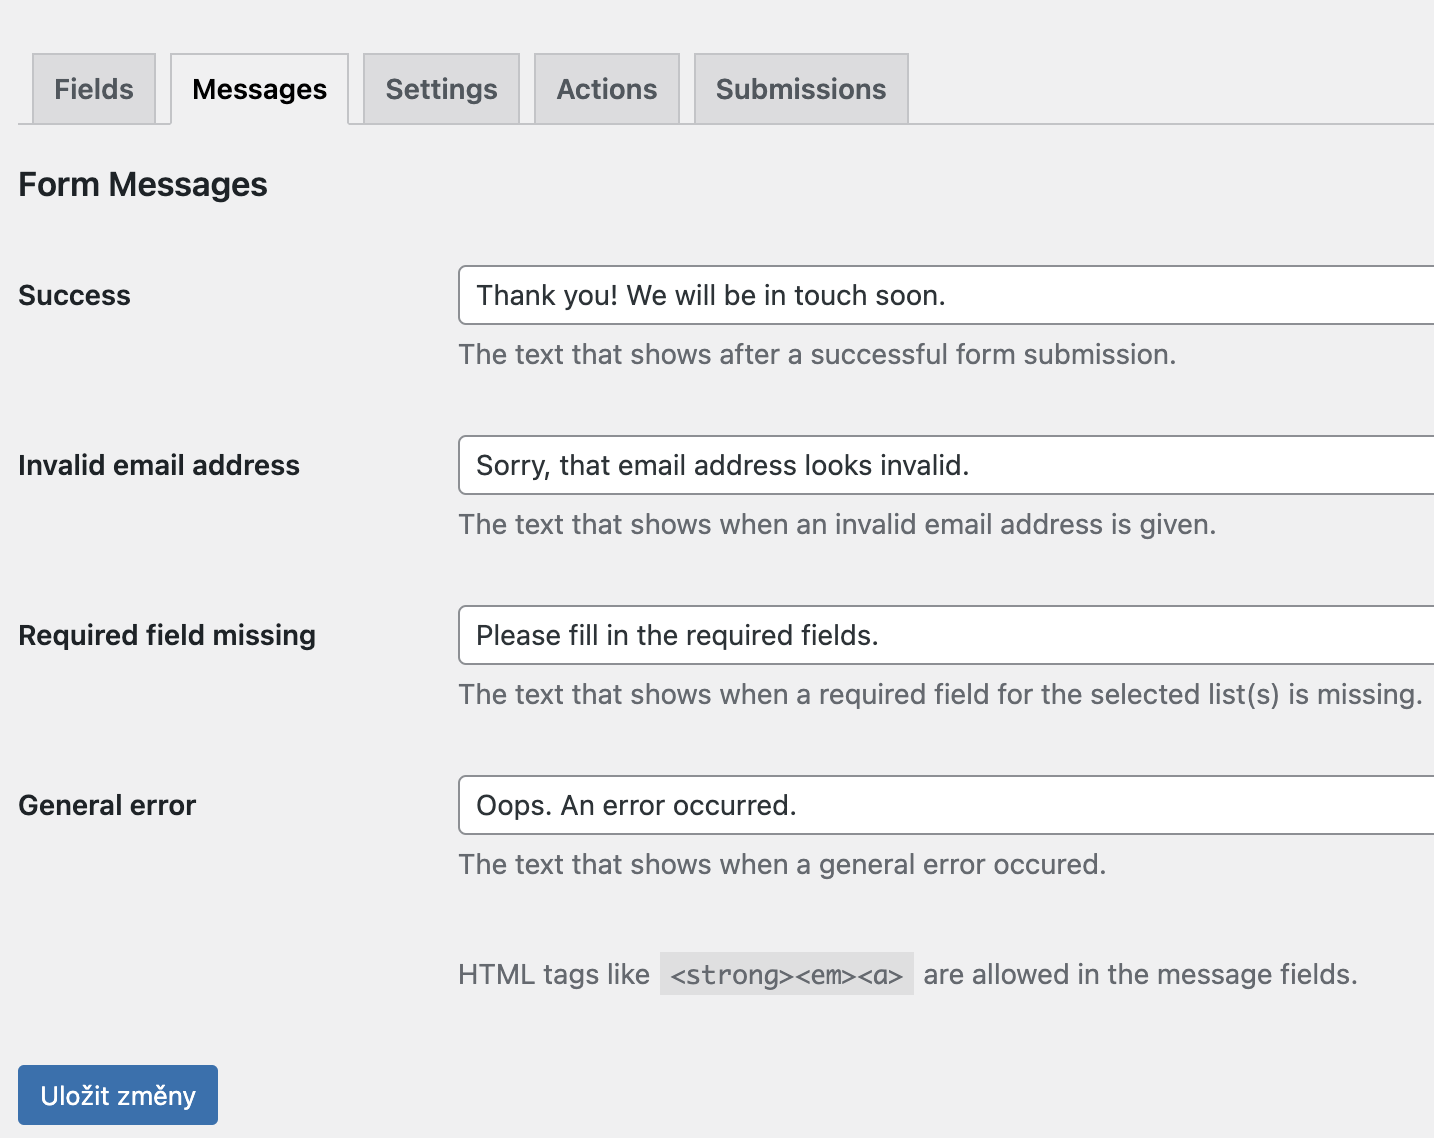Click description about invalid email address given

[x=837, y=525]
